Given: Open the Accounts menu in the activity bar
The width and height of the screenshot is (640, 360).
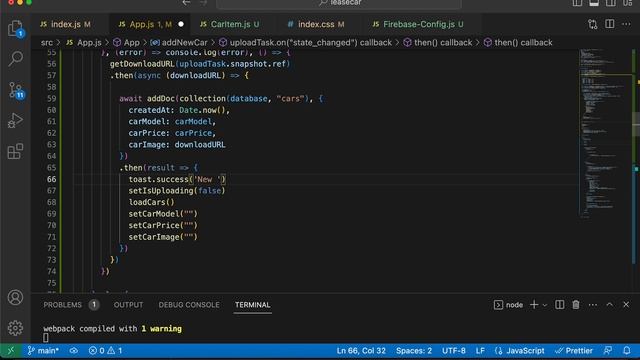Looking at the screenshot, I should (15, 298).
